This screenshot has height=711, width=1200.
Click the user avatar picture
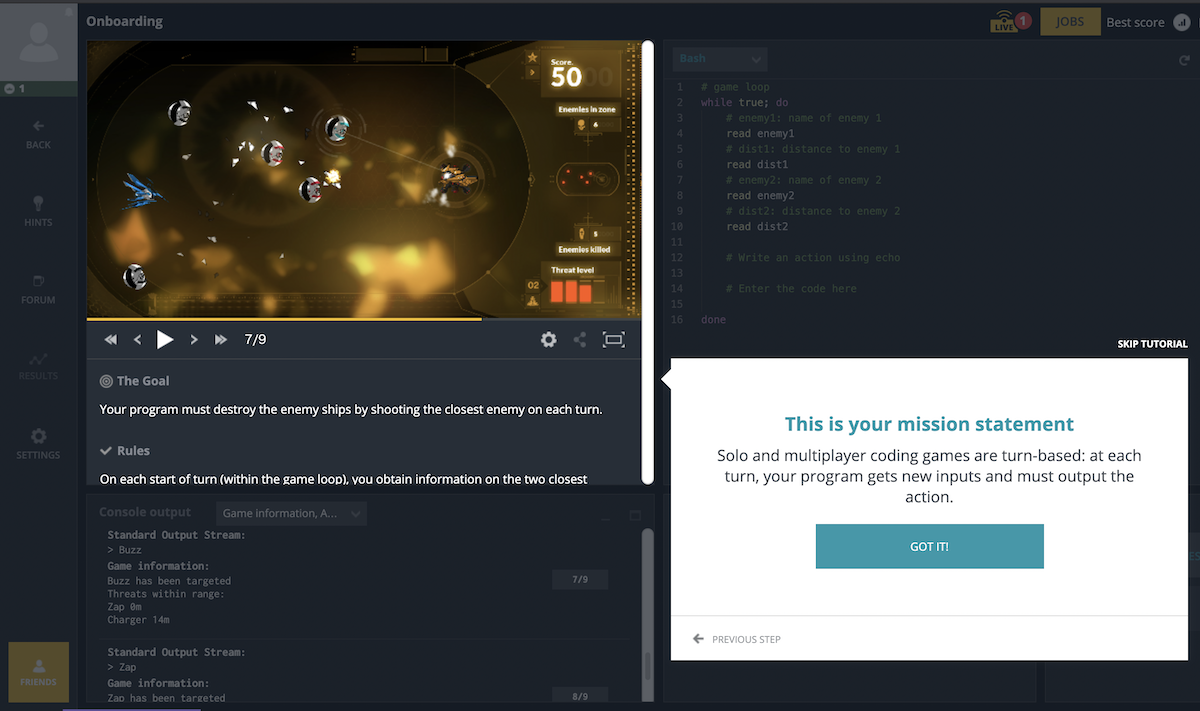[x=39, y=42]
